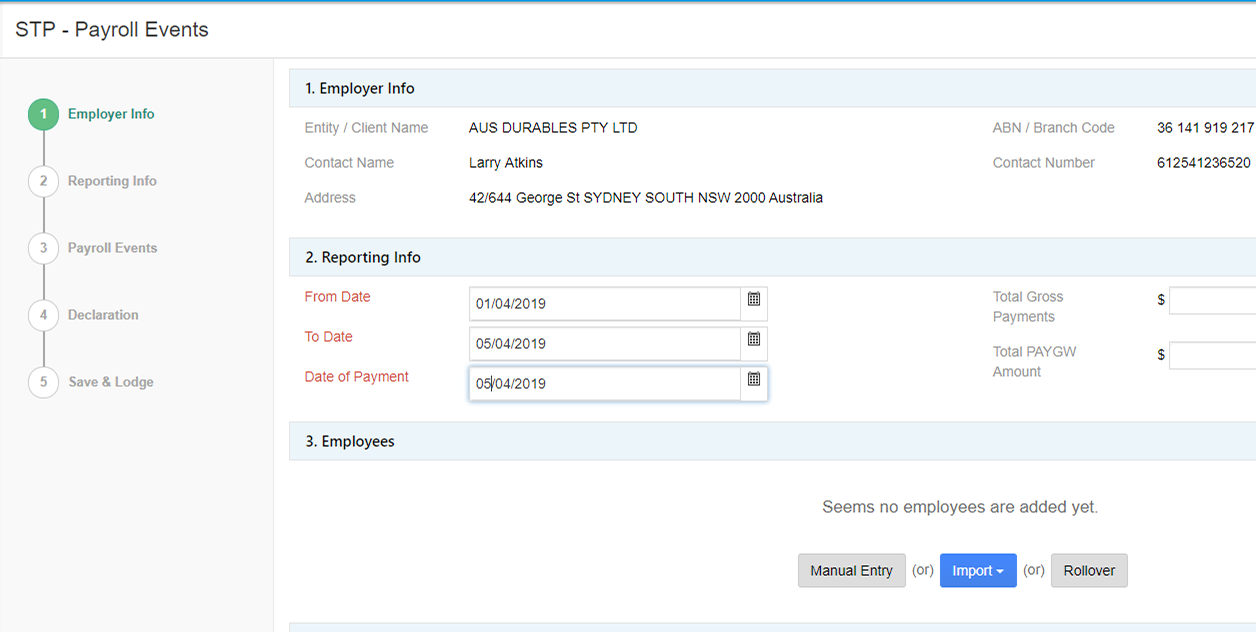Image resolution: width=1256 pixels, height=632 pixels.
Task: Select step 1 circle in wizard
Action: click(43, 115)
